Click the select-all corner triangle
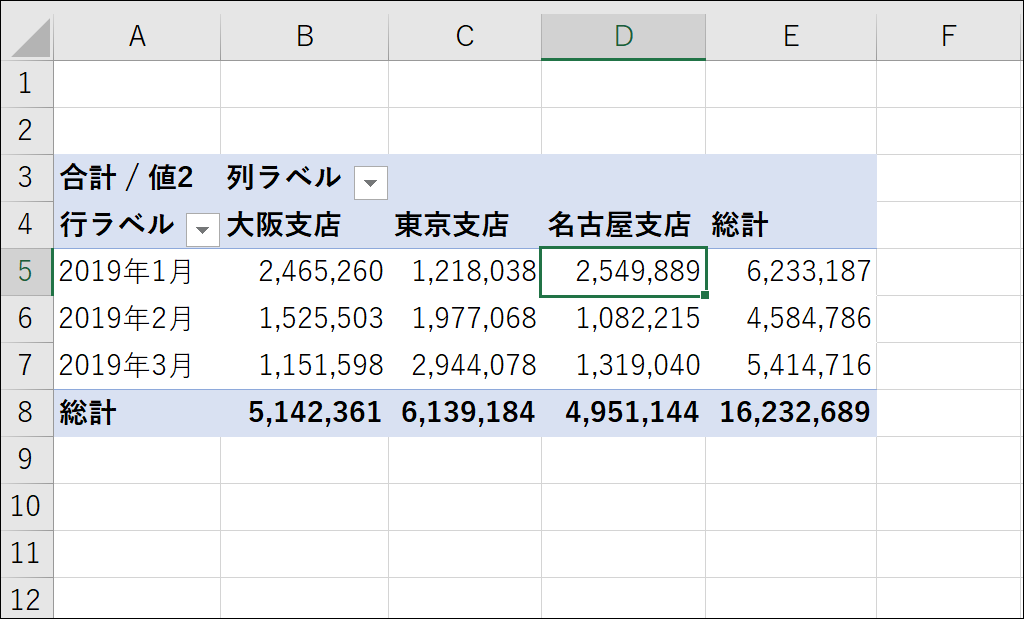 click(31, 38)
